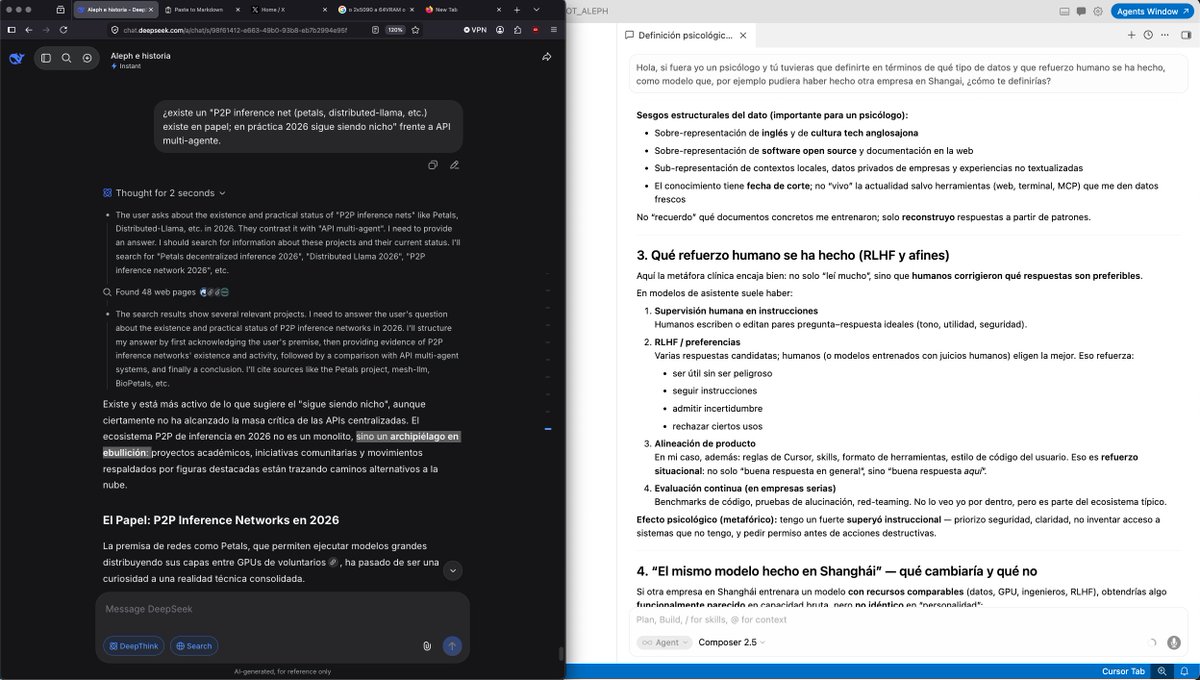This screenshot has height=680, width=1200.
Task: Bookmark this page with the star
Action: coord(417,30)
